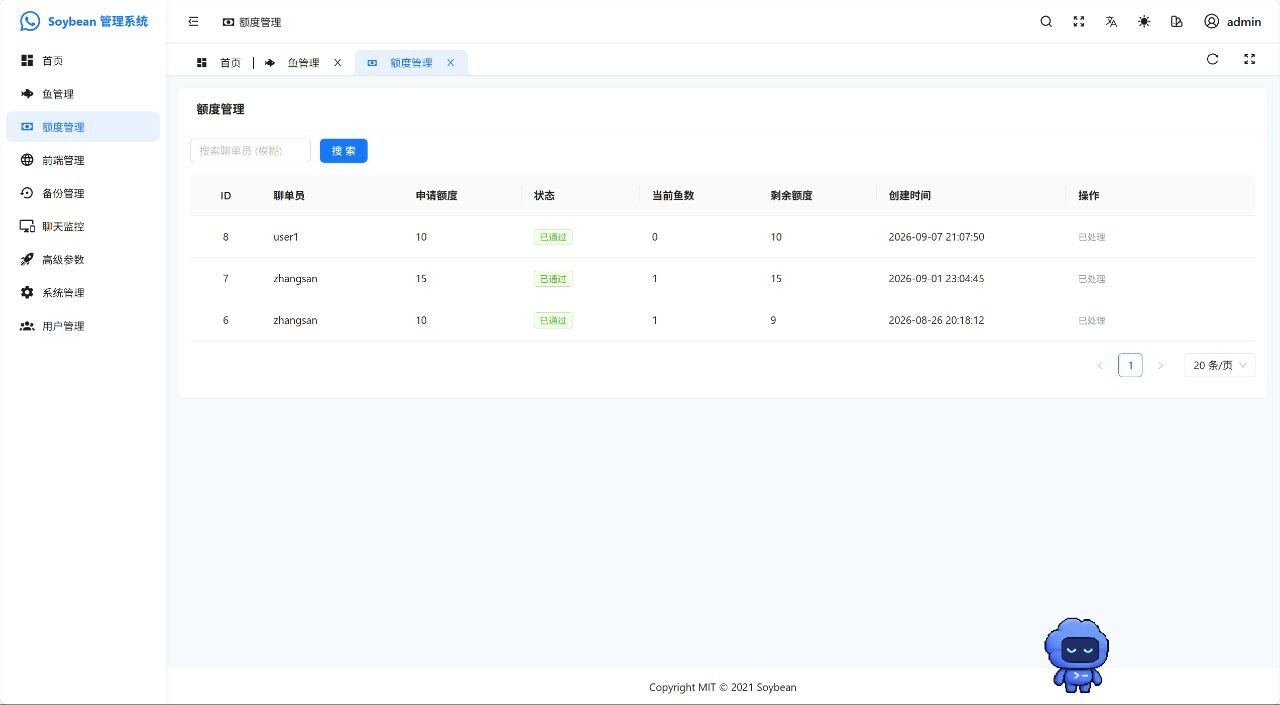Viewport: 1280px width, 705px height.
Task: Open theme configuration icon
Action: tap(1177, 21)
